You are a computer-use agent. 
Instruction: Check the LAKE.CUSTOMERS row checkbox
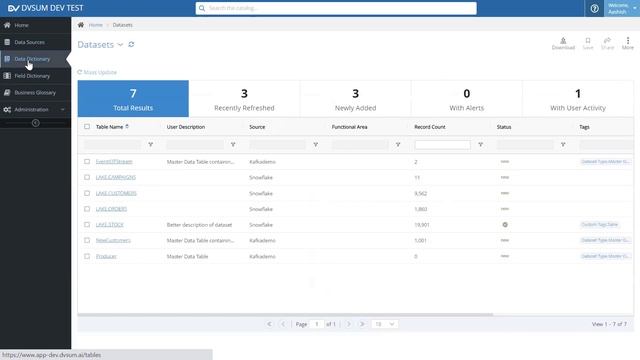(x=87, y=193)
